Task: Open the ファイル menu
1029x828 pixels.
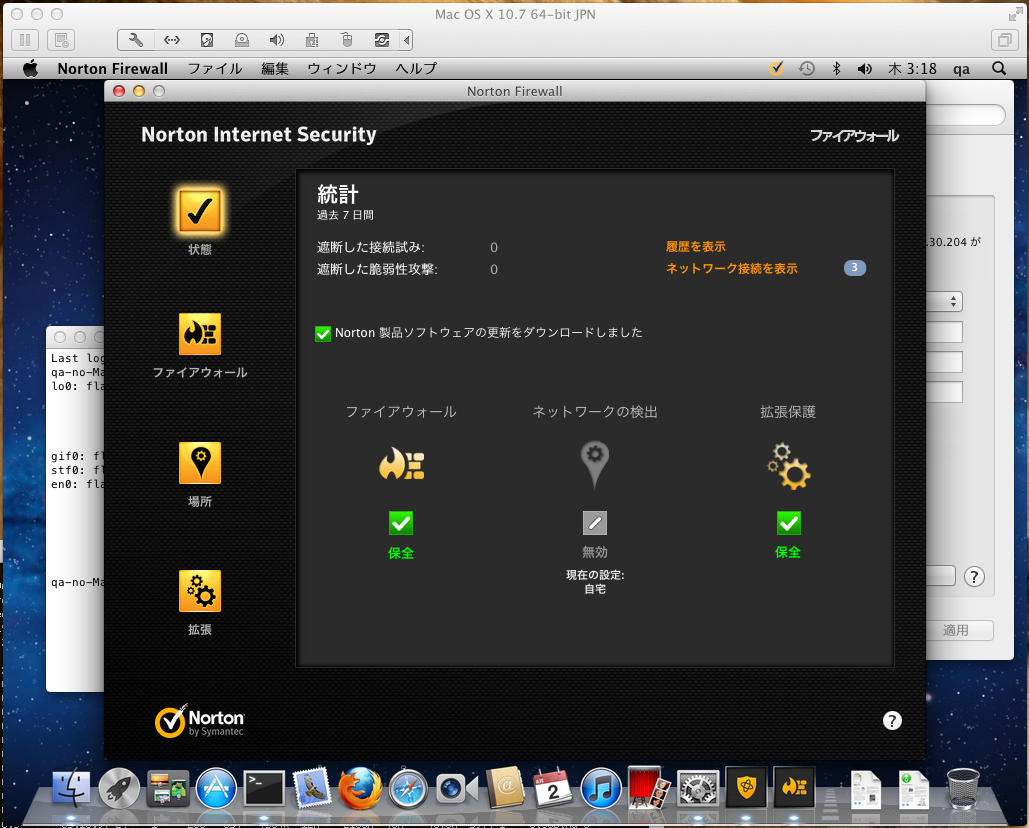Action: click(215, 69)
